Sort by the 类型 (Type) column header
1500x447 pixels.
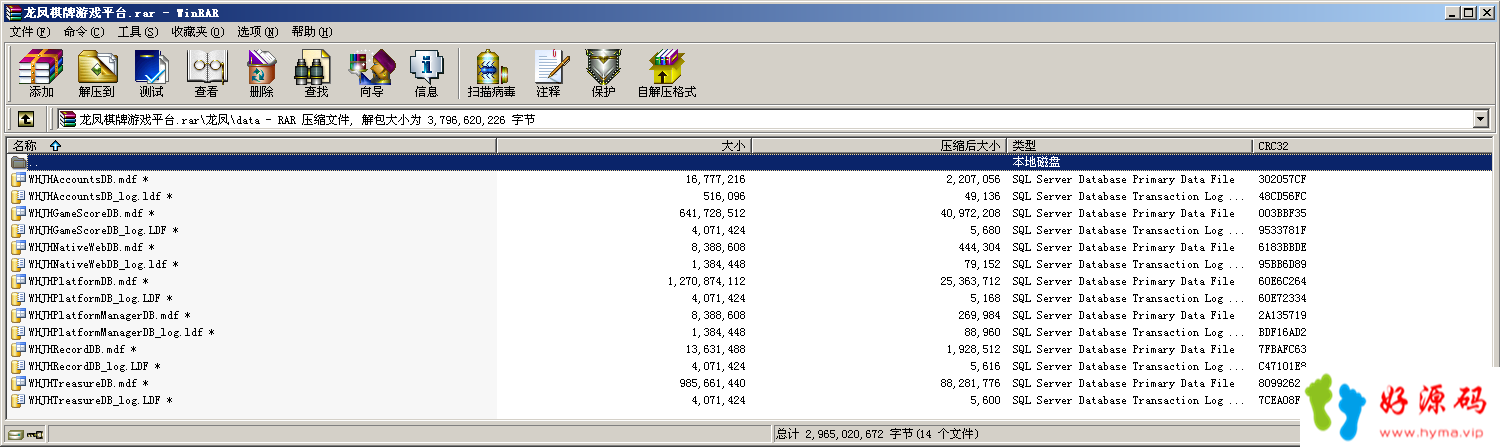1129,146
